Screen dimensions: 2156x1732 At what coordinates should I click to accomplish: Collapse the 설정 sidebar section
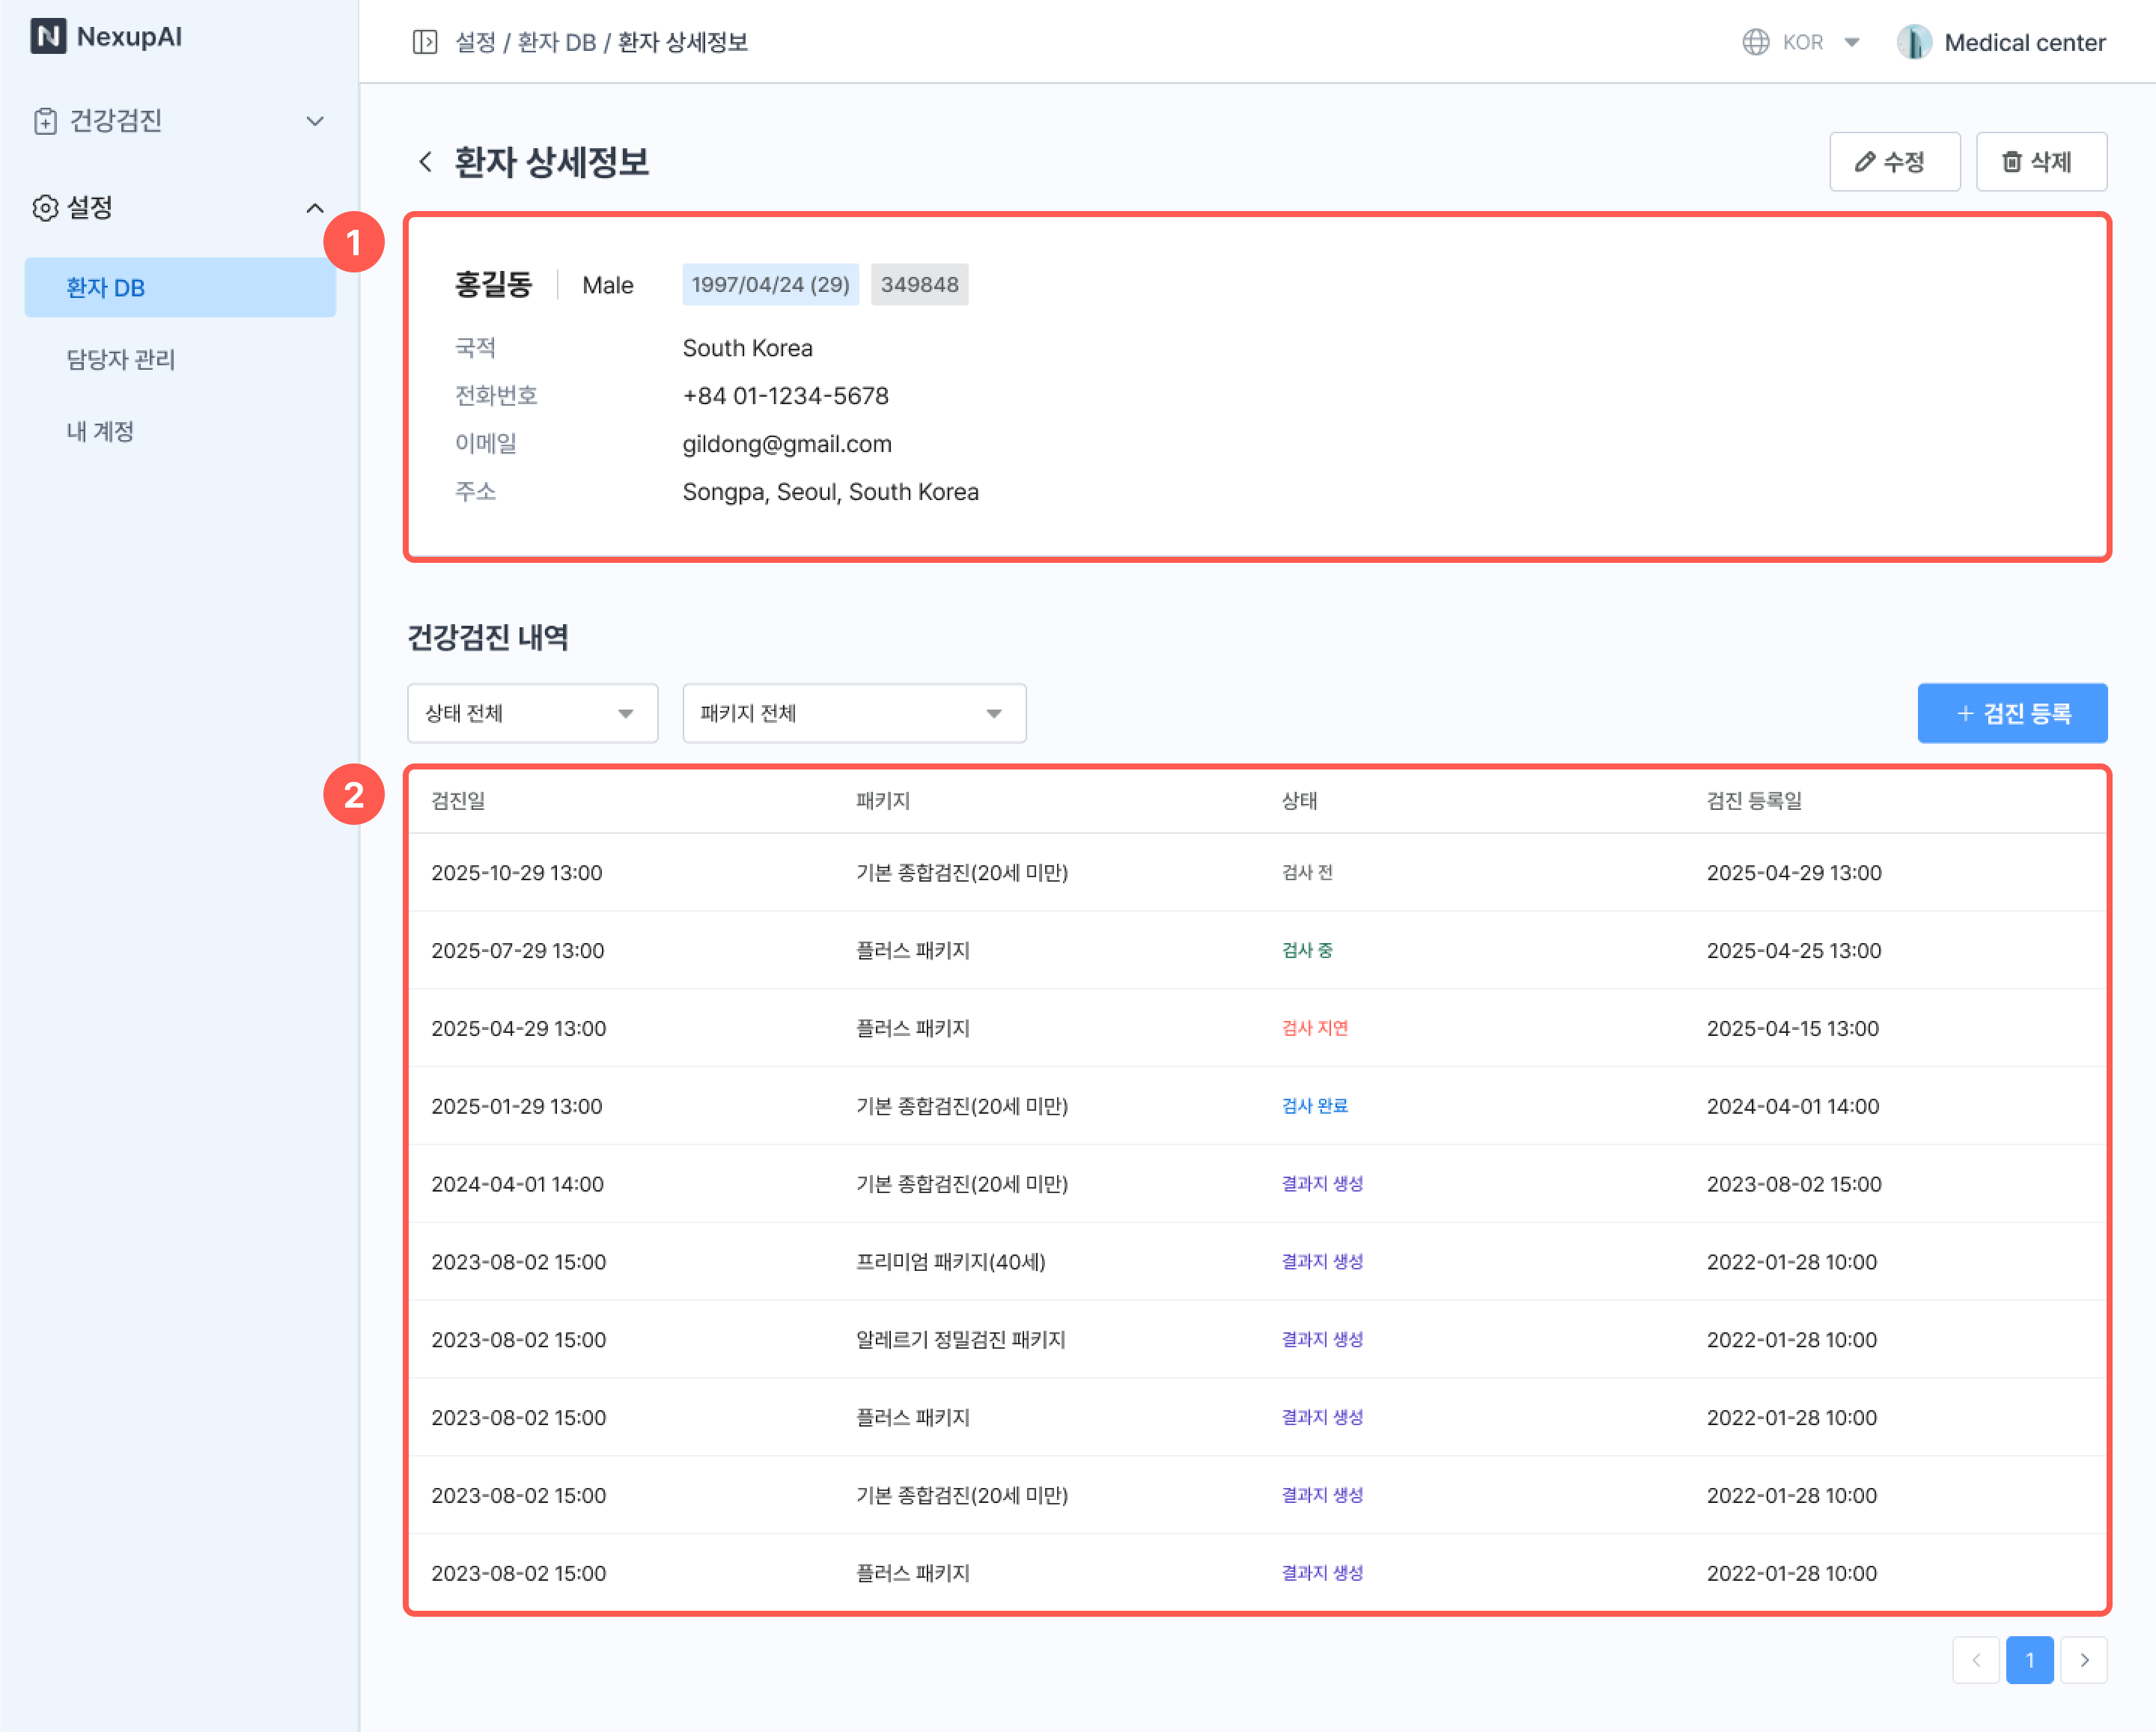point(314,208)
